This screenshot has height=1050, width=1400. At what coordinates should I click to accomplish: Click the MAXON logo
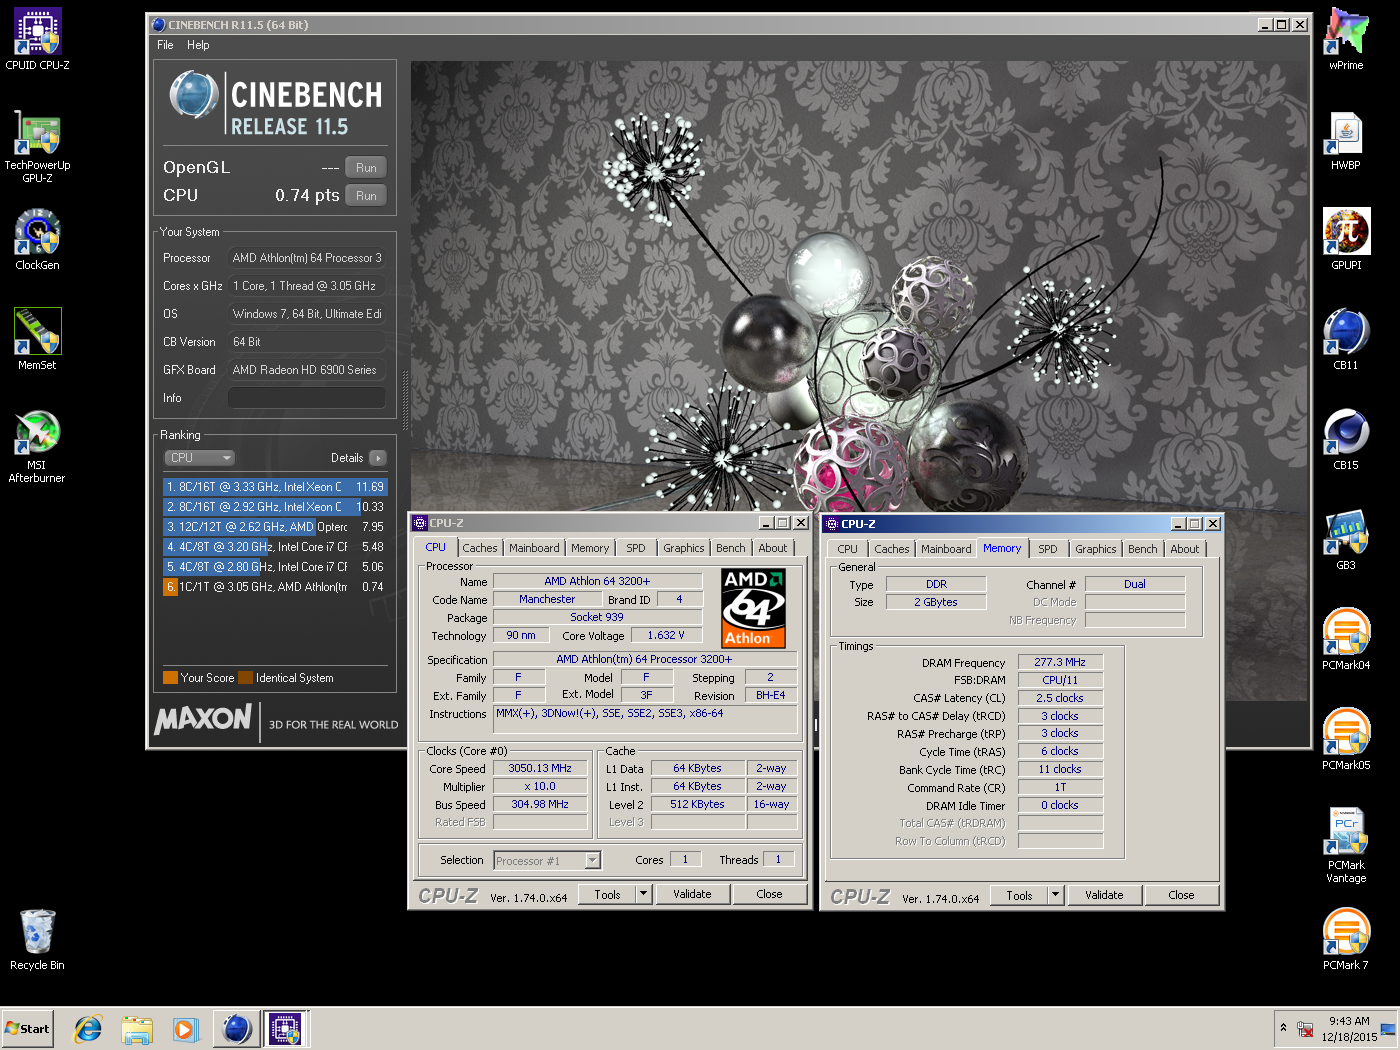point(203,719)
